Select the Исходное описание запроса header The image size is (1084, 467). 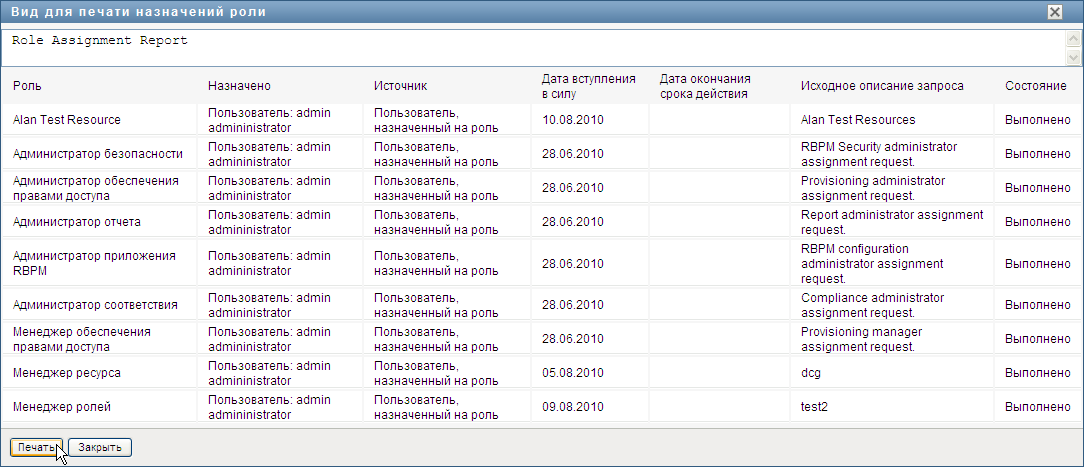tap(882, 86)
